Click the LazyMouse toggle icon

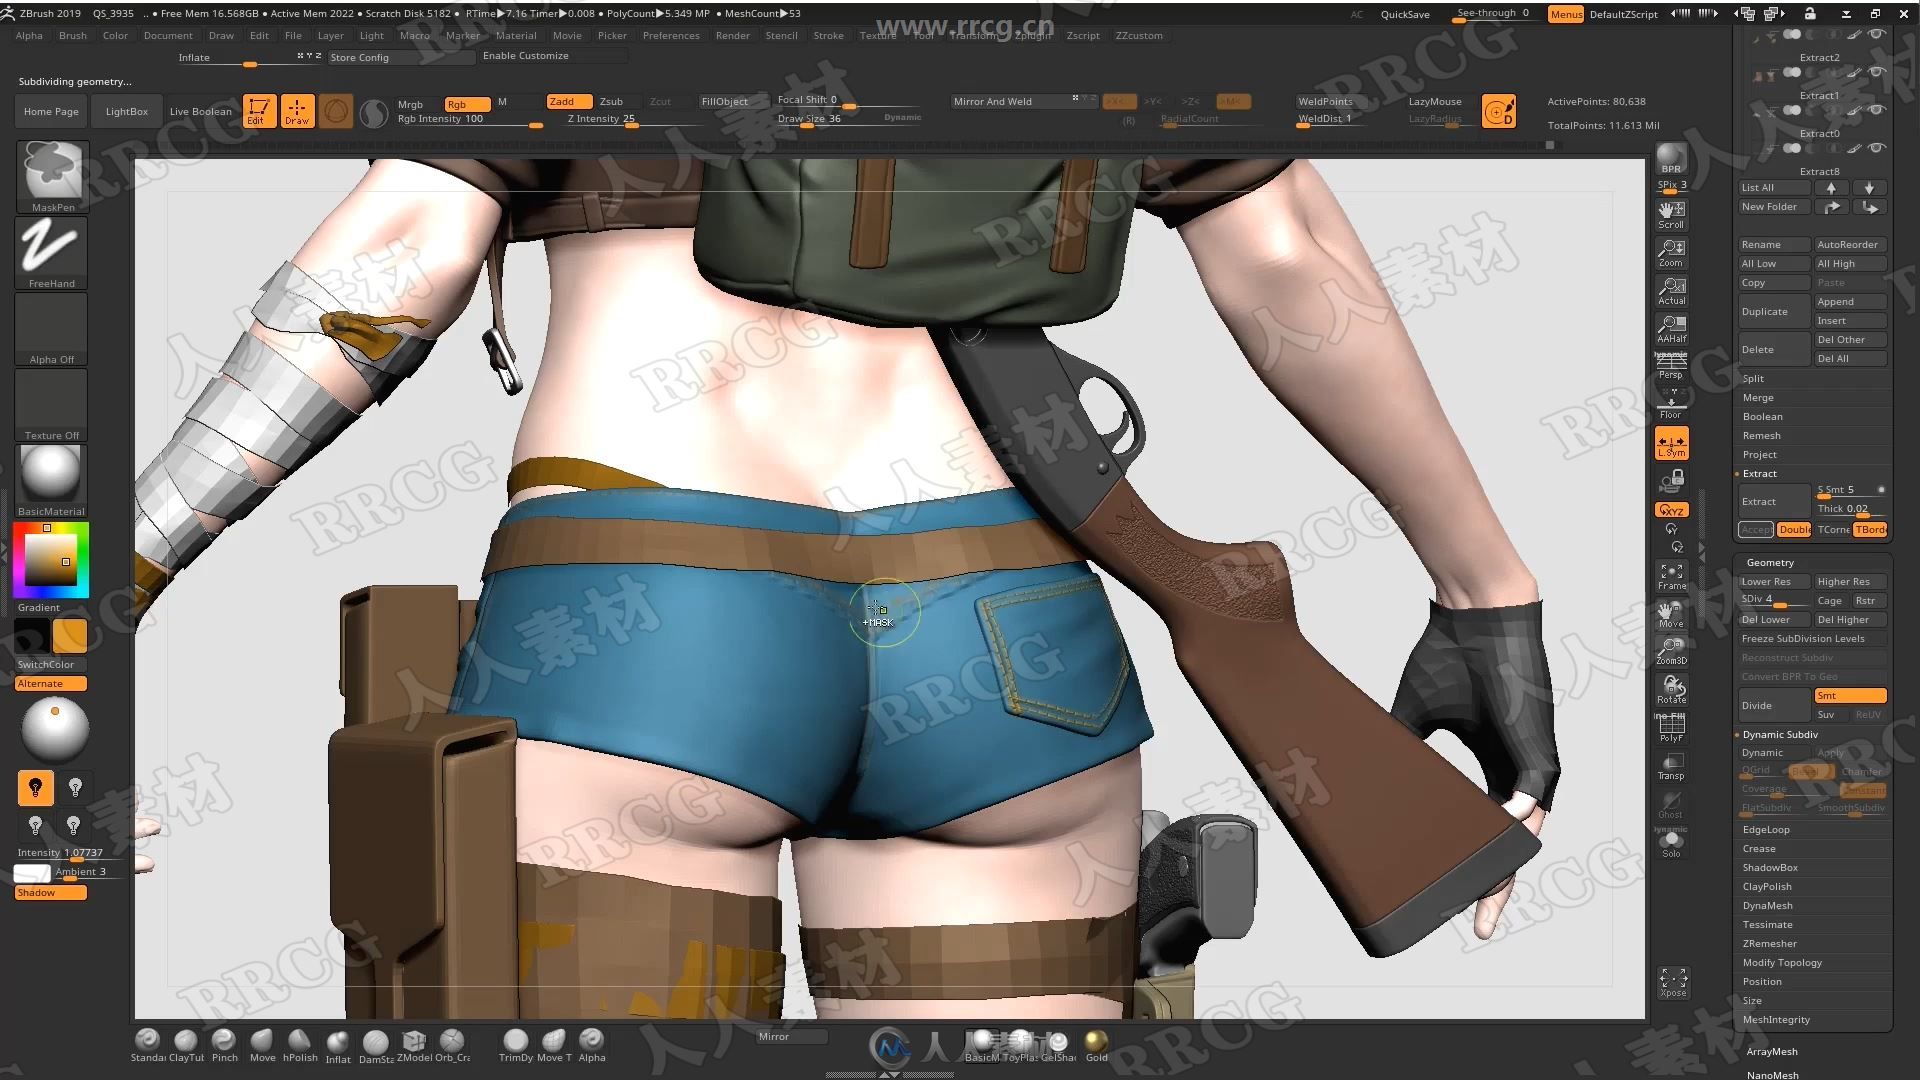(1502, 109)
